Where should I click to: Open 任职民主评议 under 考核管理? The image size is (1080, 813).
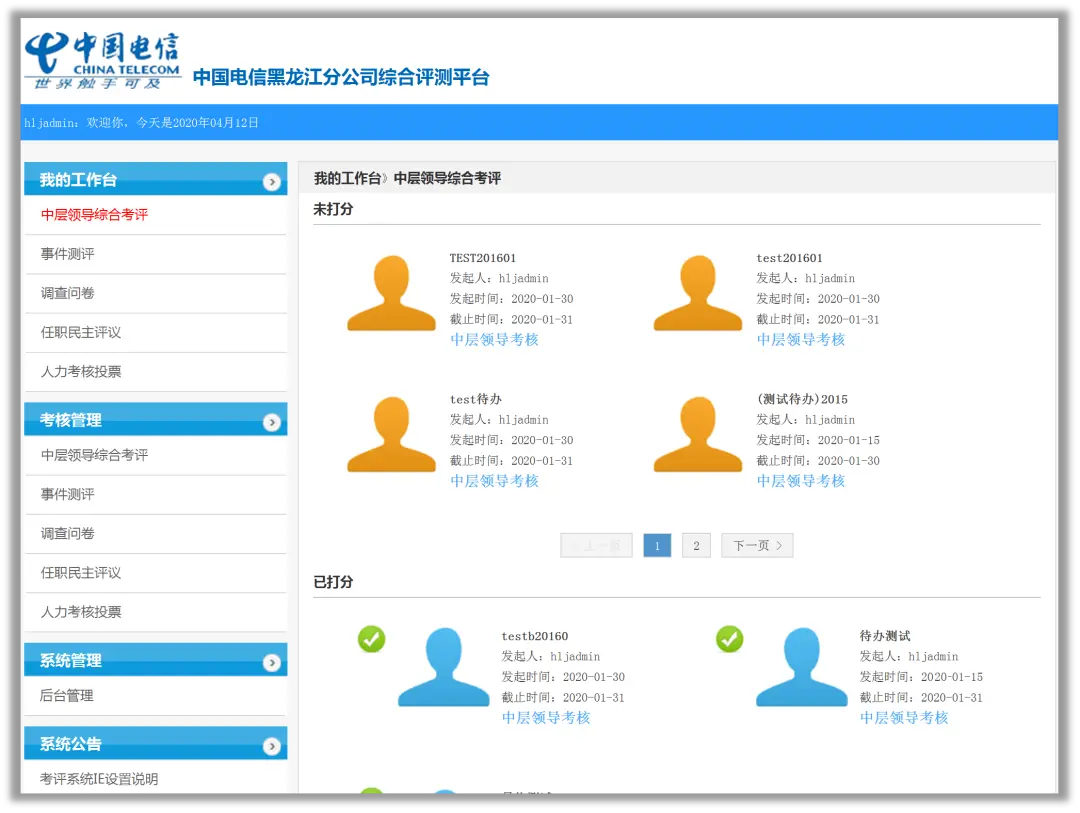[81, 573]
